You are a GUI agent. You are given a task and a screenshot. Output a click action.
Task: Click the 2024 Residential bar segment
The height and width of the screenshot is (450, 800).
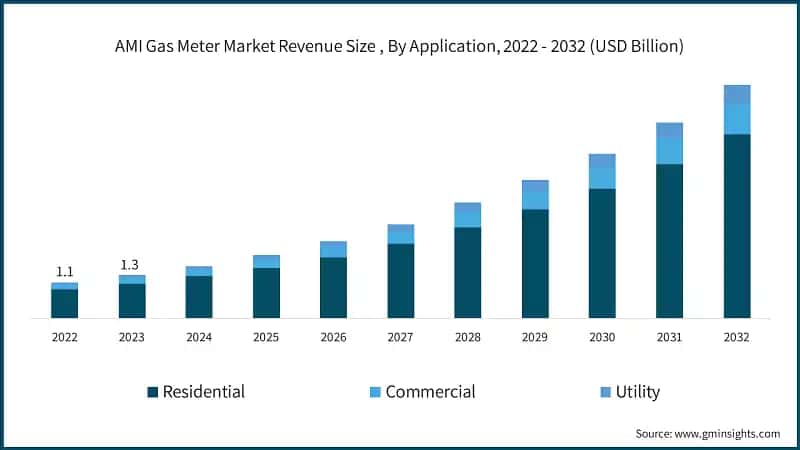pos(199,297)
